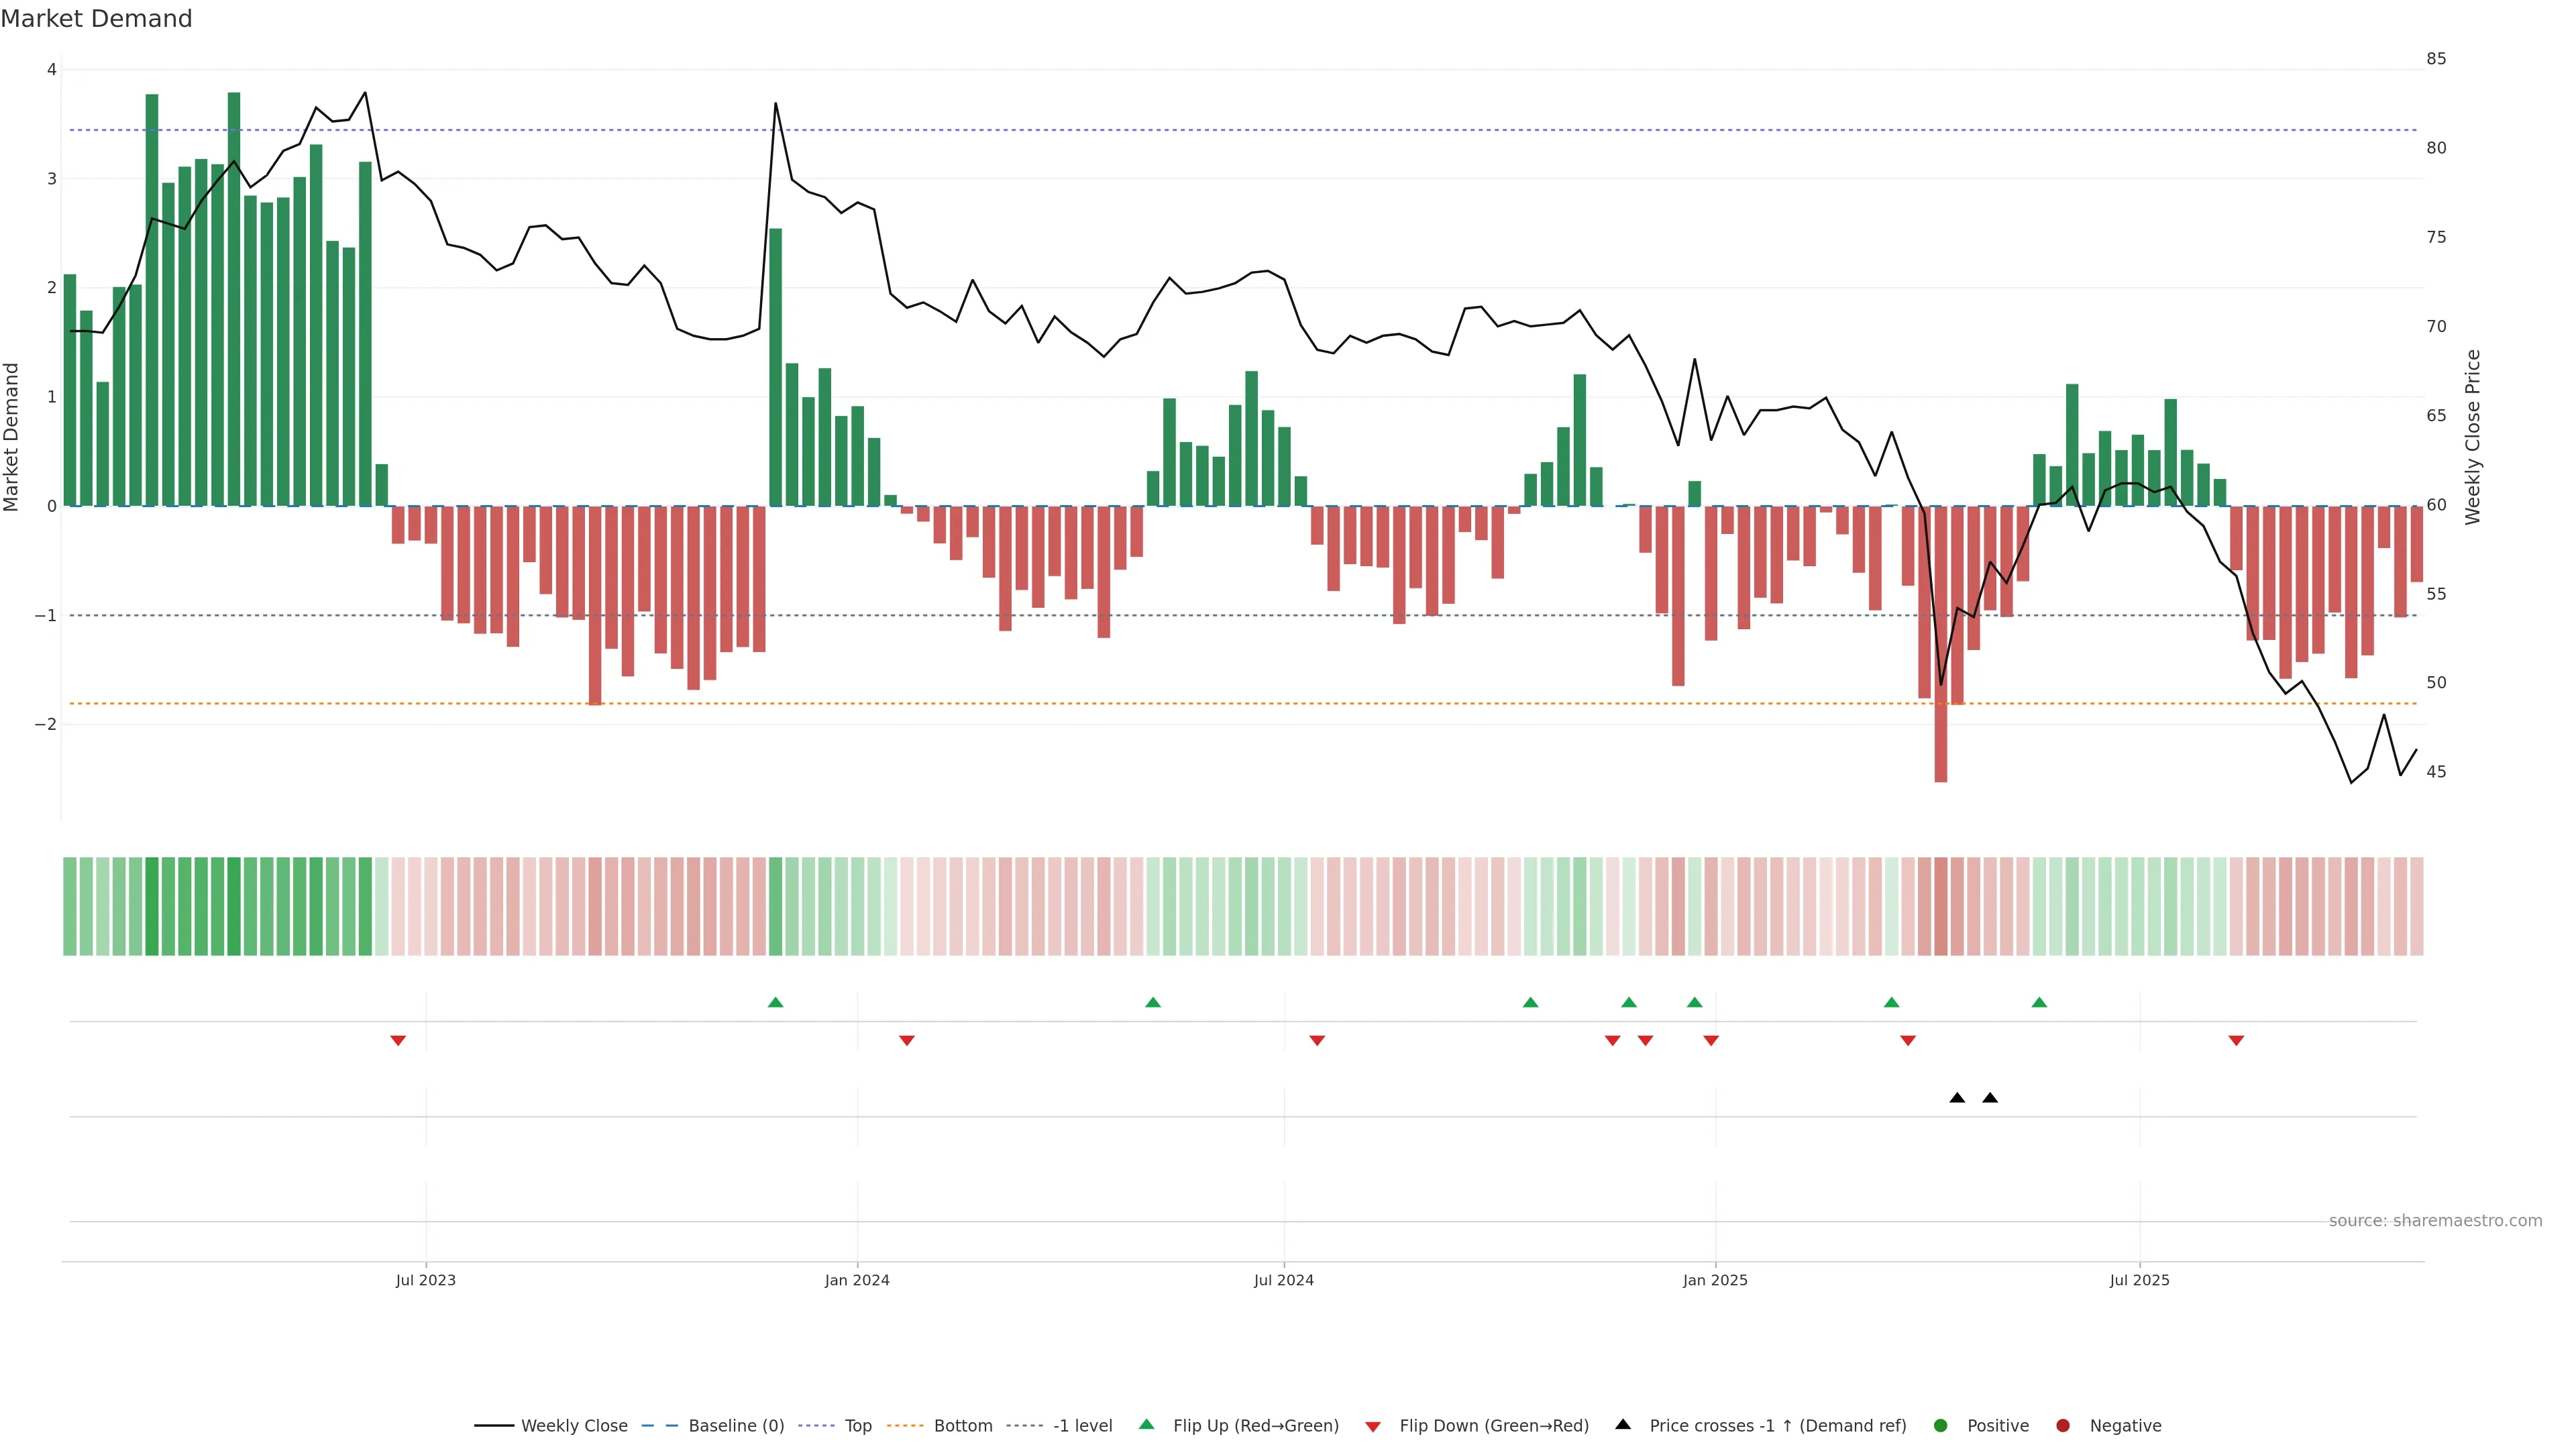
Task: Click the Jul 2025 x-axis label
Action: [x=2139, y=1280]
